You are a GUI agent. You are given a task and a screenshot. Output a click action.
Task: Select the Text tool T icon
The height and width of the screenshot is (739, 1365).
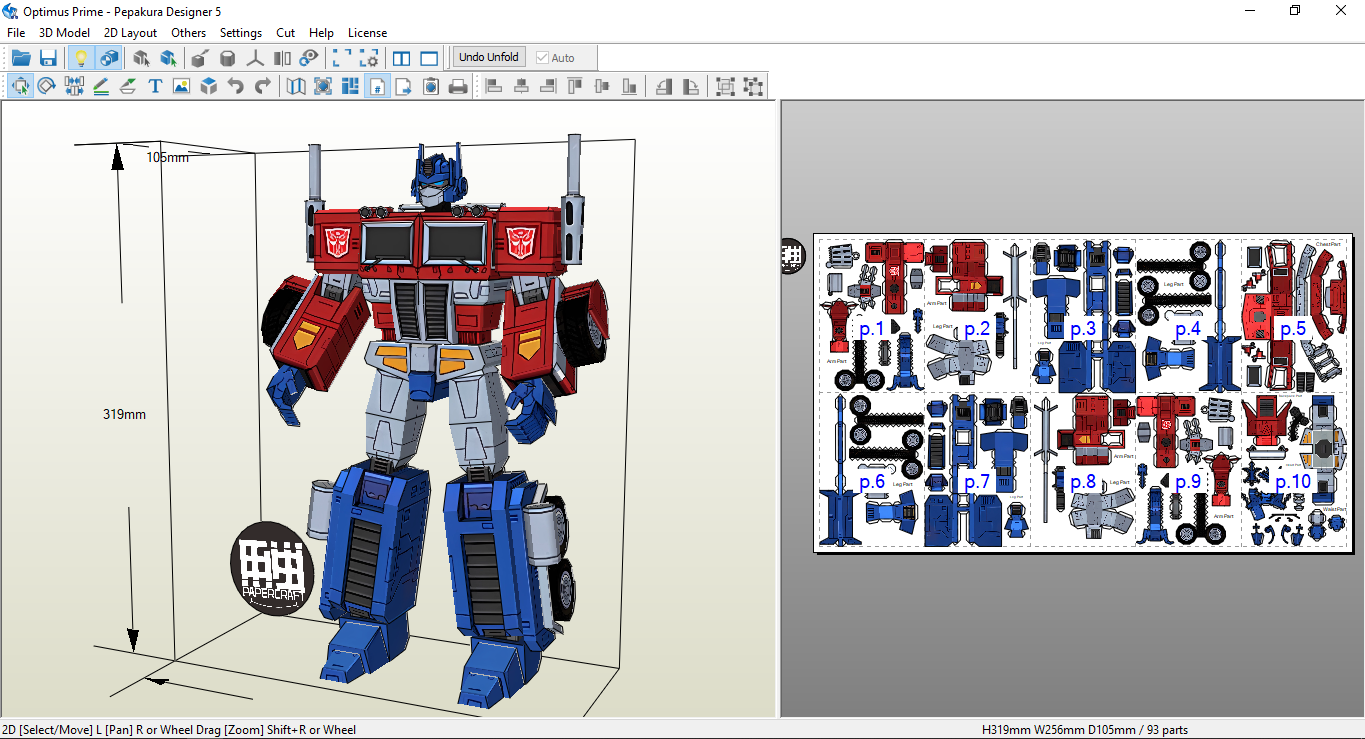point(155,86)
